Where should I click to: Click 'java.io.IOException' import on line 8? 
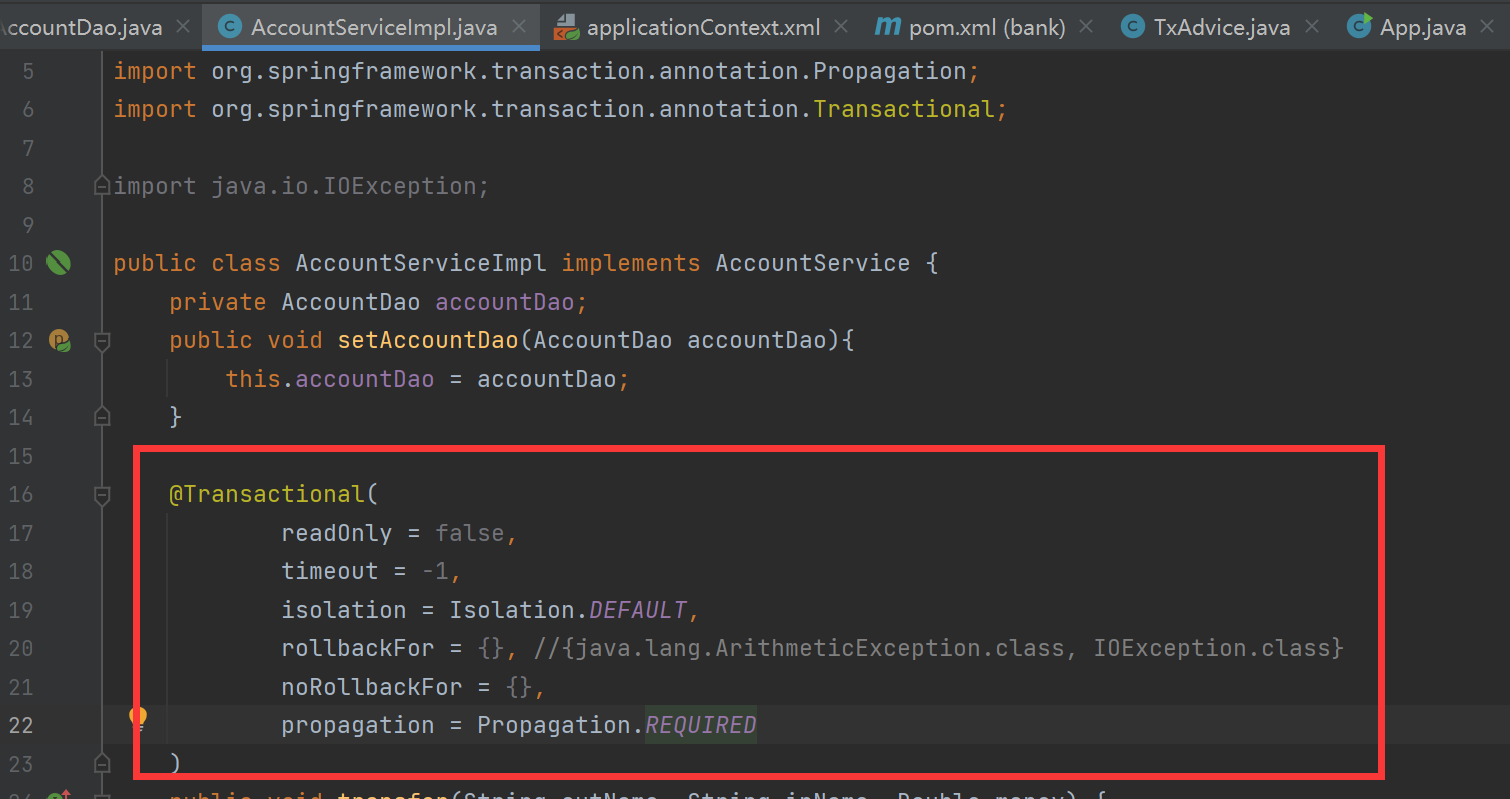click(344, 186)
